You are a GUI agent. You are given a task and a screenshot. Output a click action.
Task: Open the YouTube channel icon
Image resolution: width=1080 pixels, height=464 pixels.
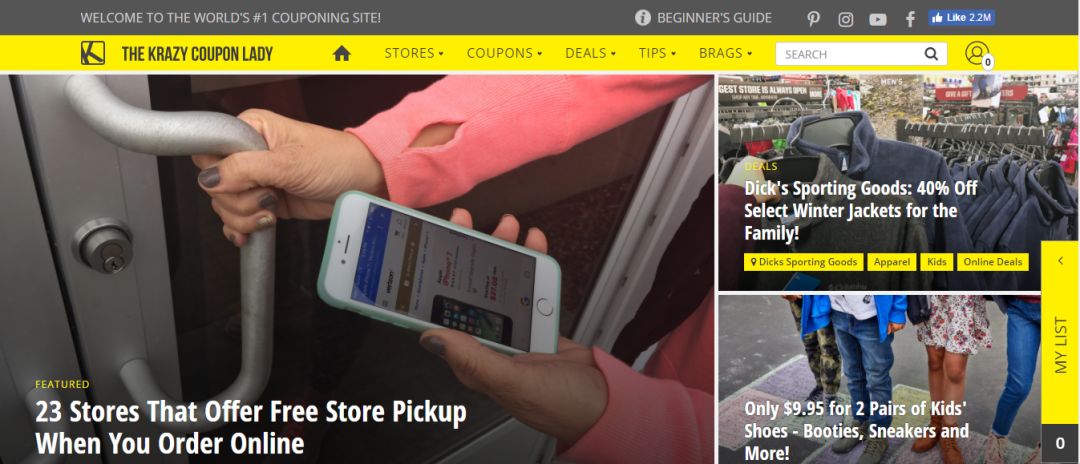click(x=878, y=19)
